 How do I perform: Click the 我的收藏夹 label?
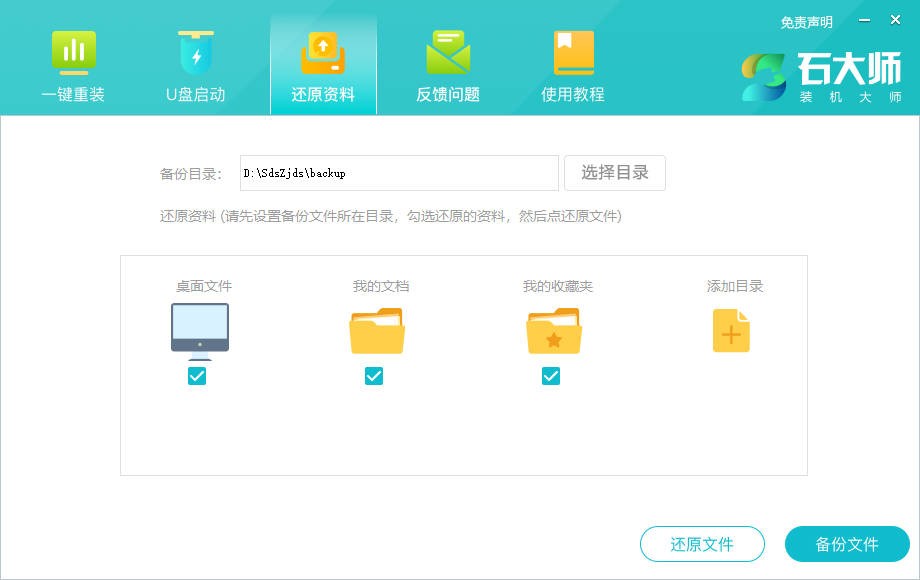558,286
